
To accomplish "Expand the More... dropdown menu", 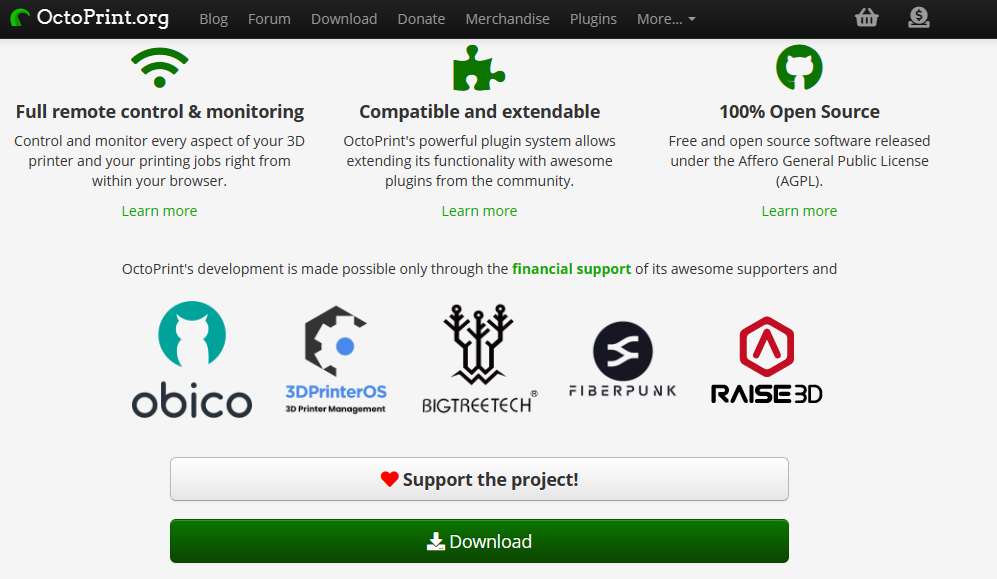I will [666, 19].
